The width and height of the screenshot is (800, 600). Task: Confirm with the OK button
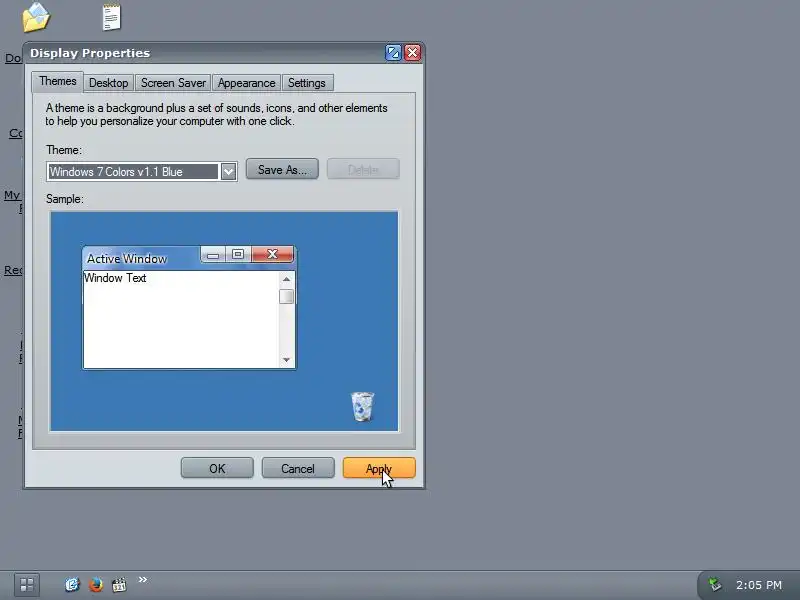click(x=217, y=468)
